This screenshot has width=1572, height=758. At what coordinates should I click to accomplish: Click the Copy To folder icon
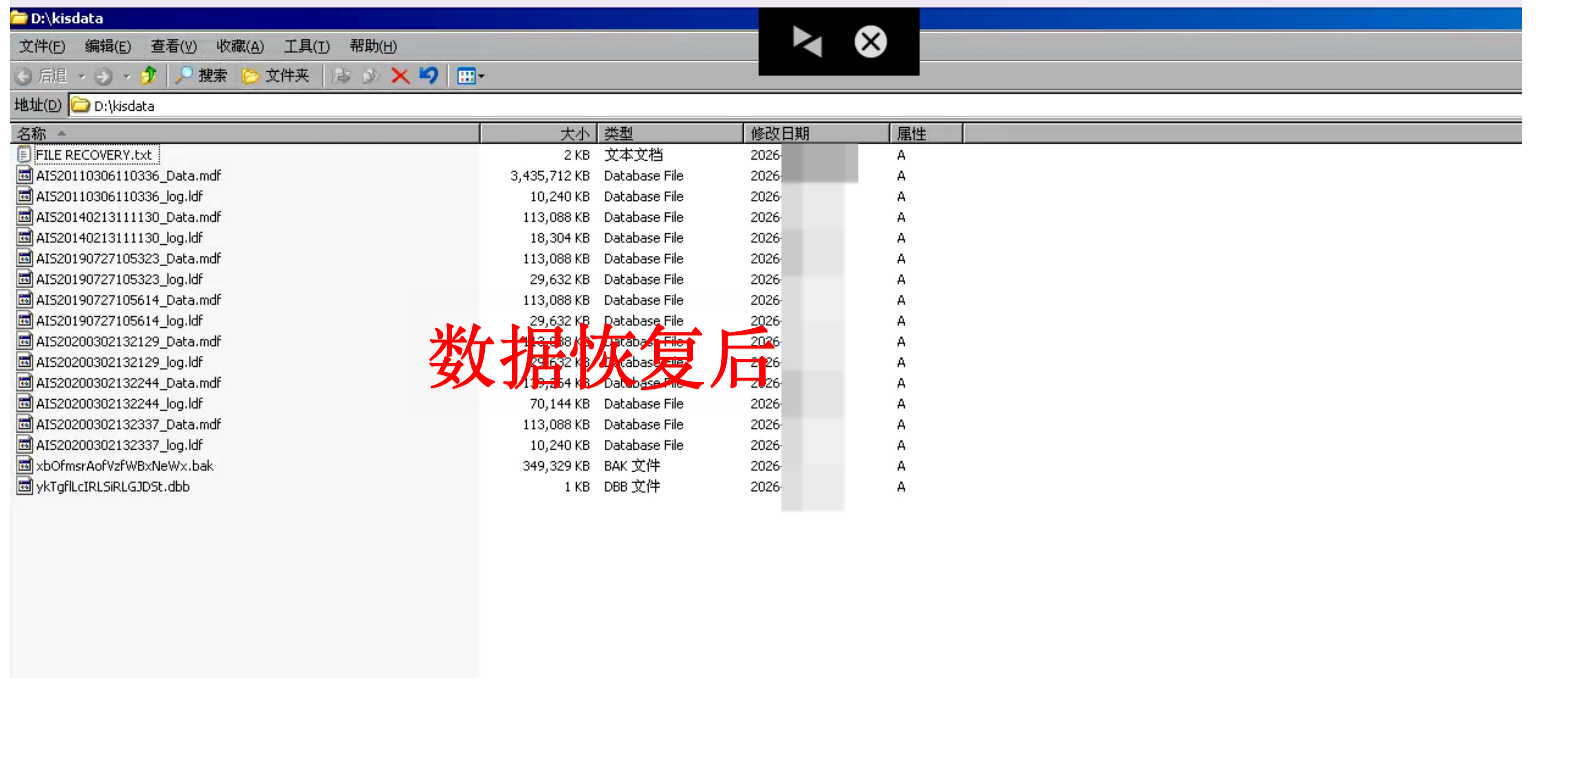click(x=371, y=76)
